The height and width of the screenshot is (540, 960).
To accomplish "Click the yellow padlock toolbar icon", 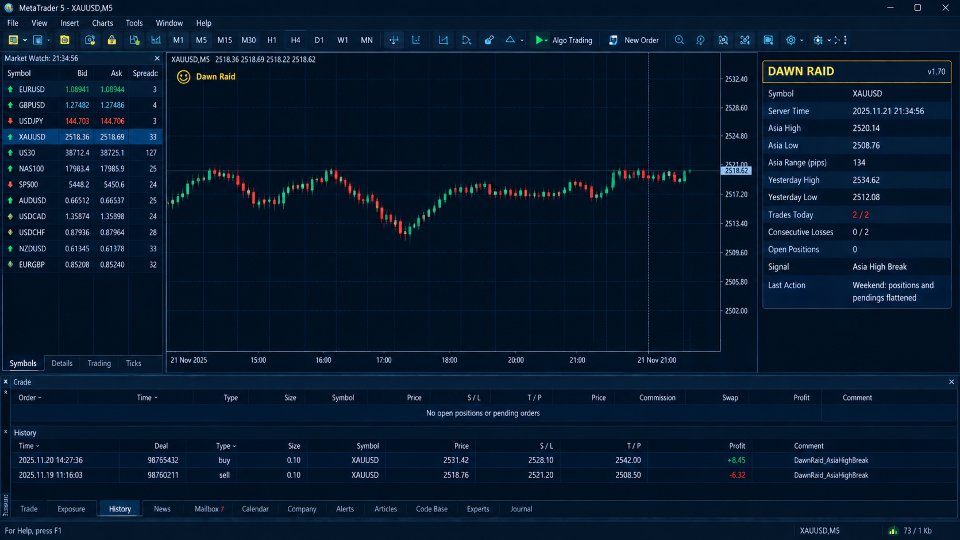I will click(x=111, y=40).
